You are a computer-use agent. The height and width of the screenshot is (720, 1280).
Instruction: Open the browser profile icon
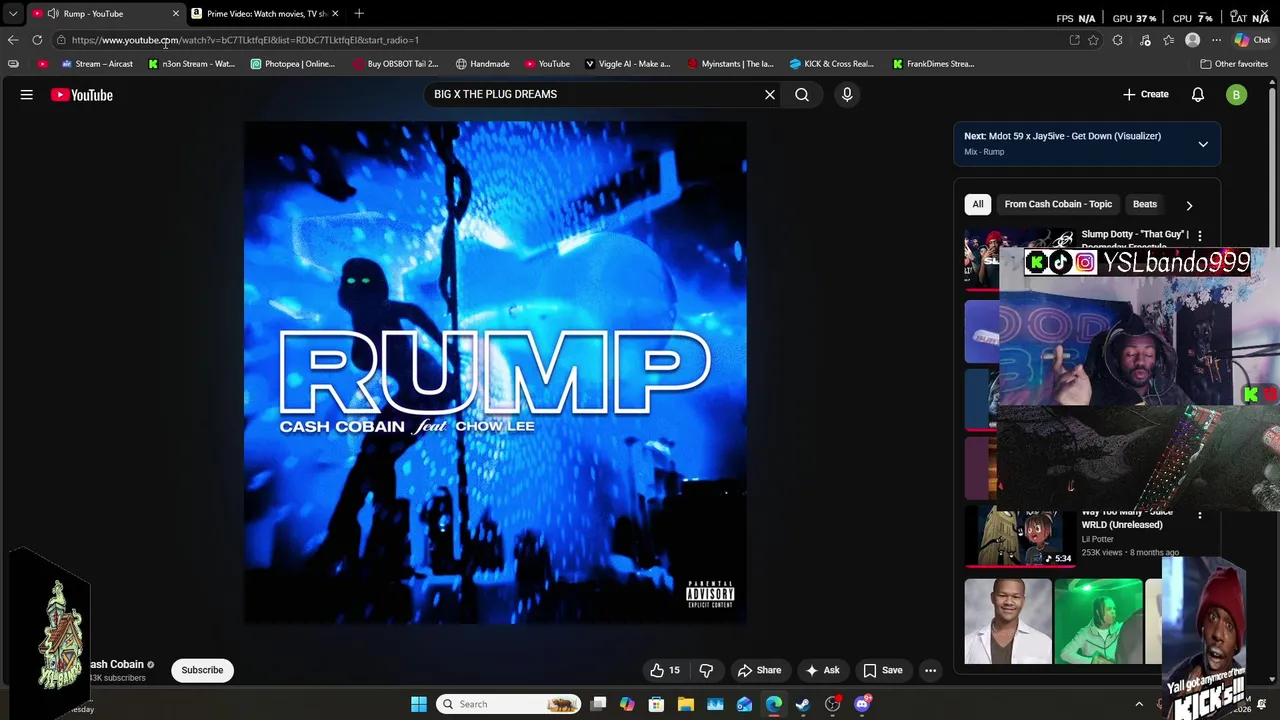(1192, 40)
